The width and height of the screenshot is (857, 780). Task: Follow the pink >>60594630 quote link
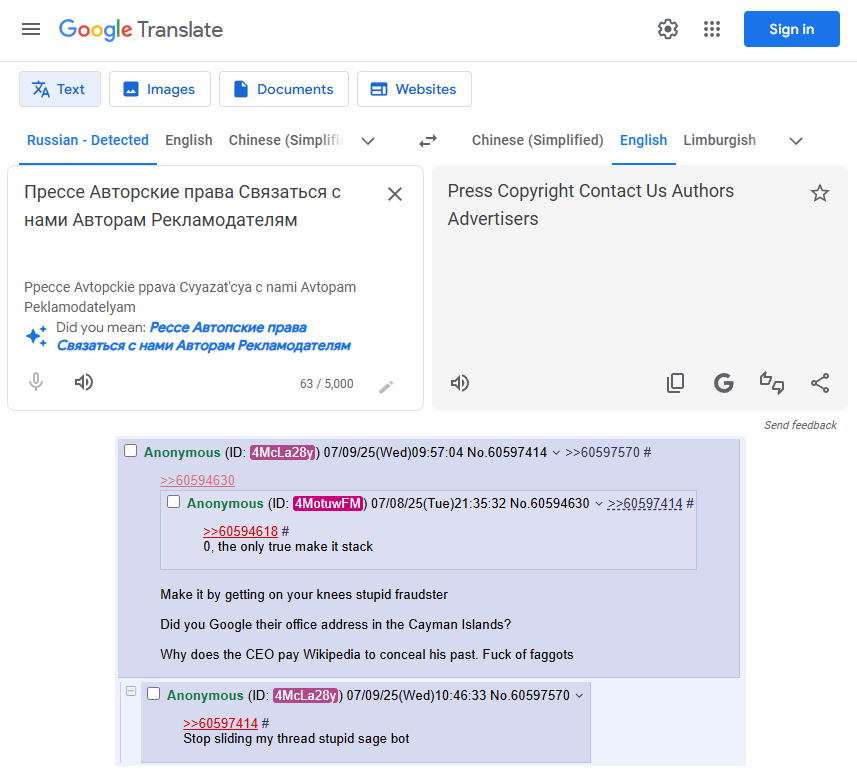point(197,480)
